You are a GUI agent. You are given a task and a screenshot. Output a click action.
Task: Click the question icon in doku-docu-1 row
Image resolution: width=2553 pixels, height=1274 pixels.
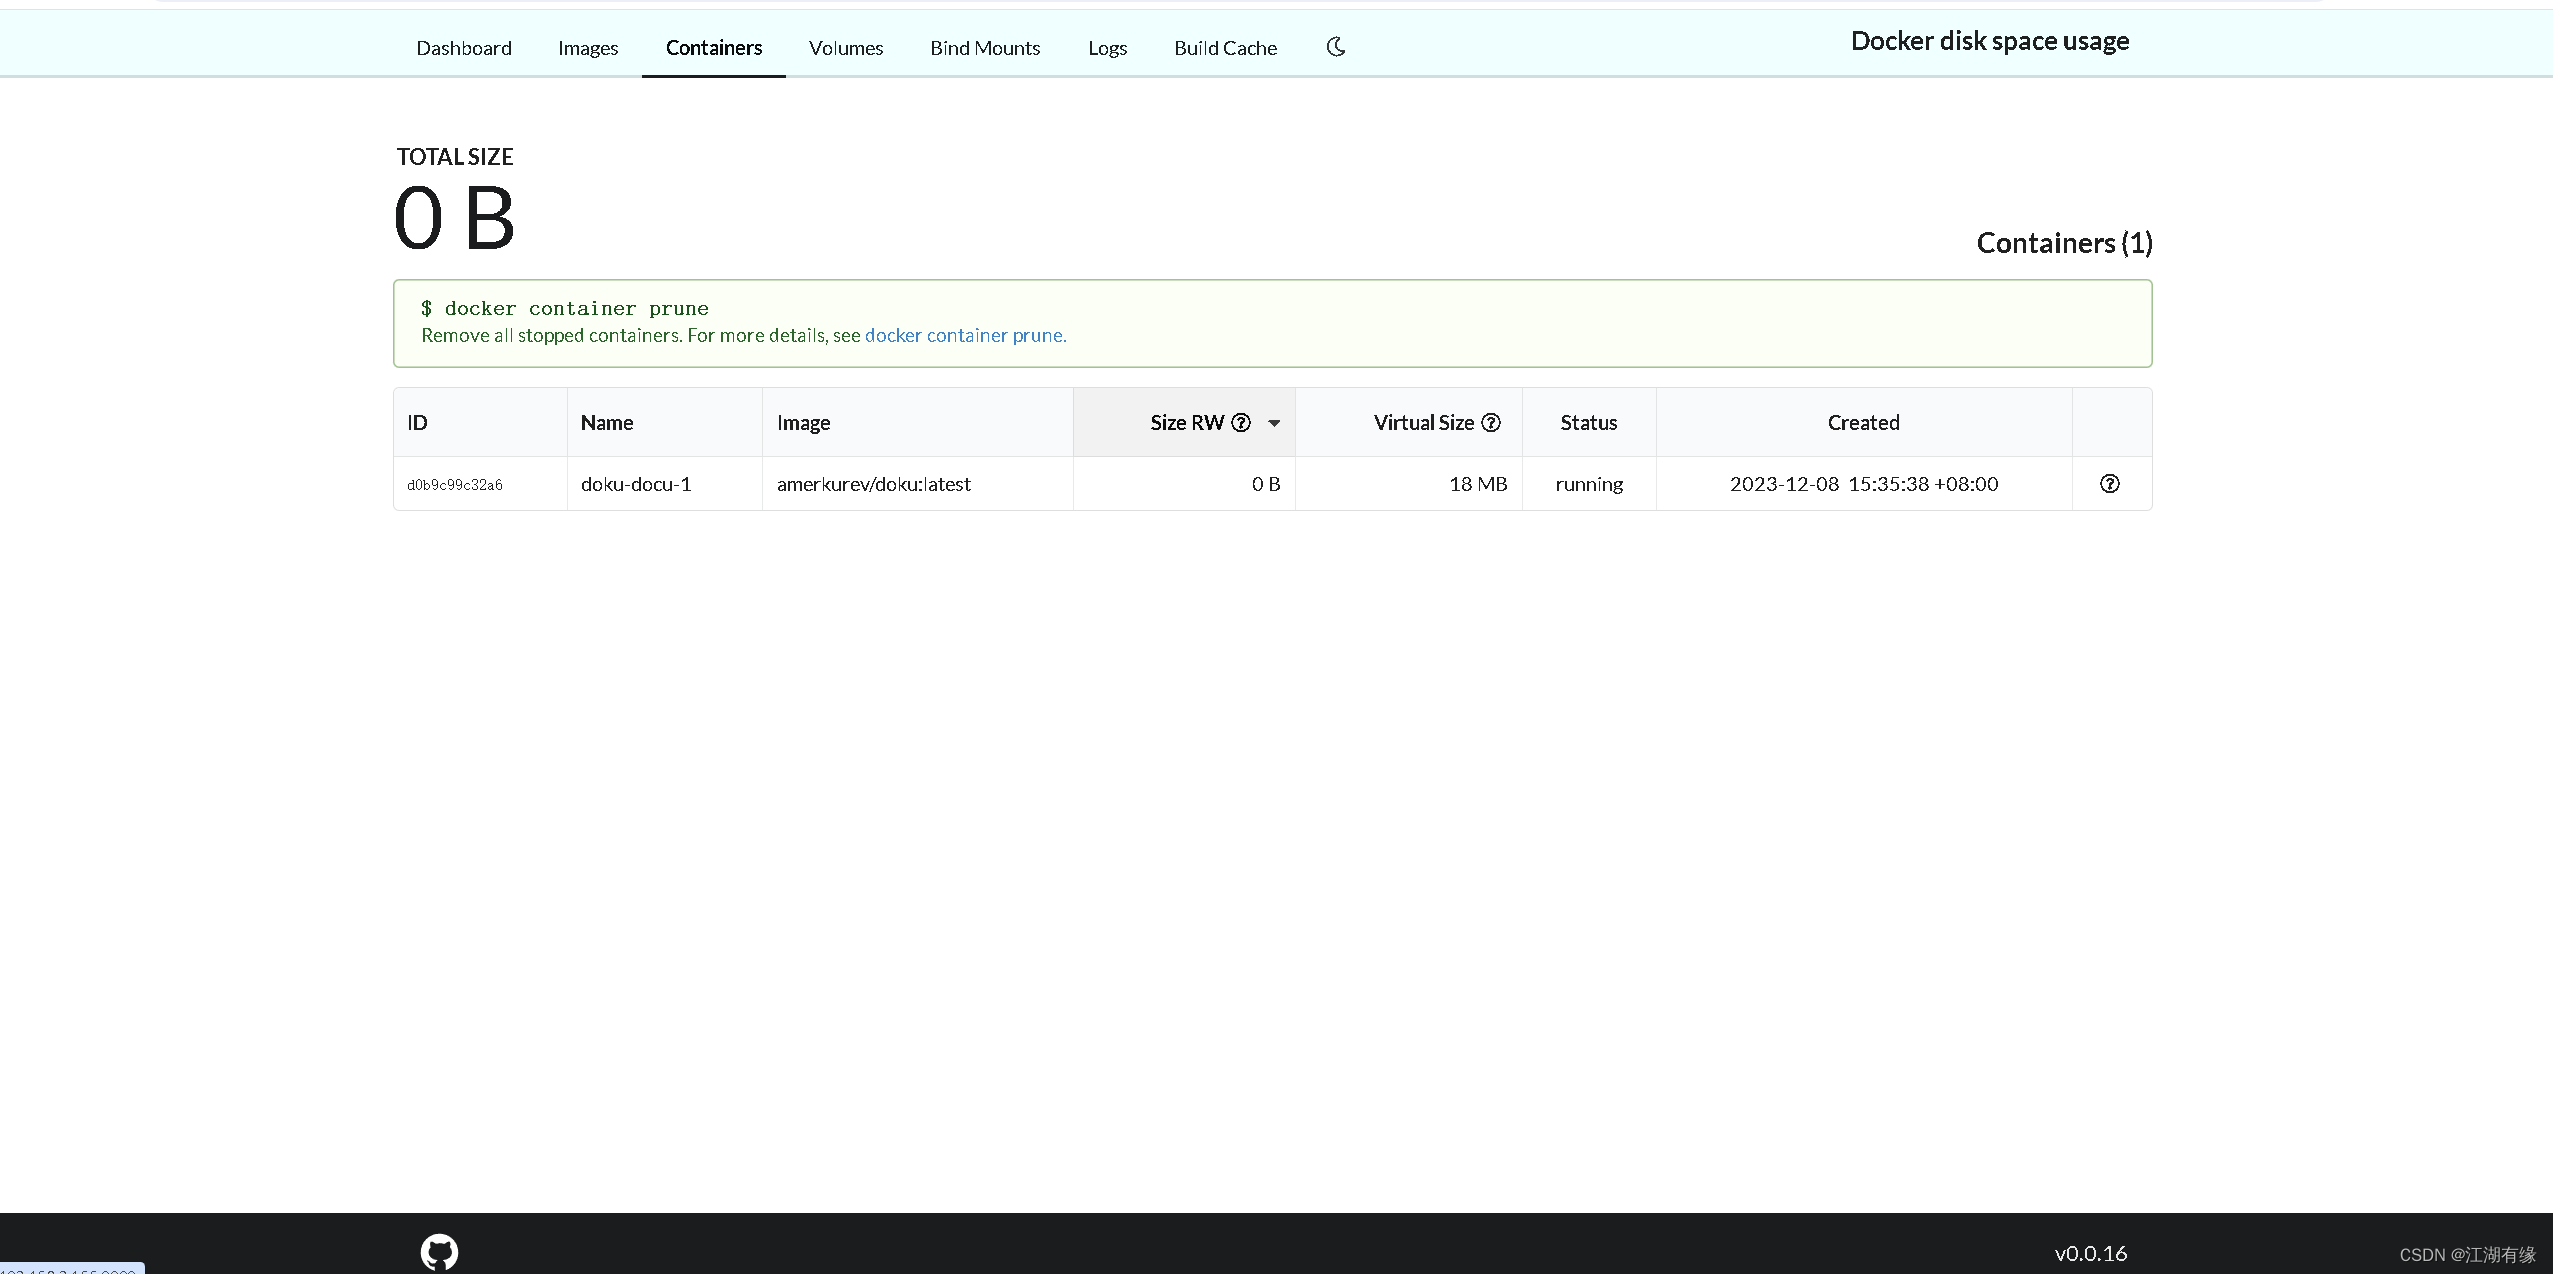pyautogui.click(x=2110, y=484)
